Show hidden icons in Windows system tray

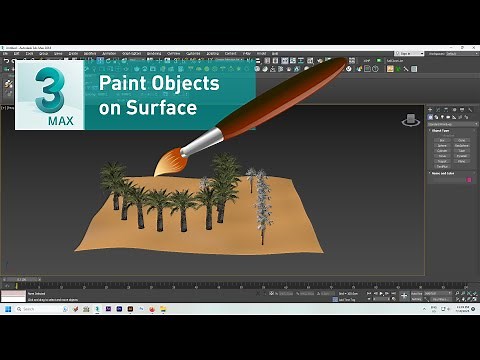coord(424,309)
